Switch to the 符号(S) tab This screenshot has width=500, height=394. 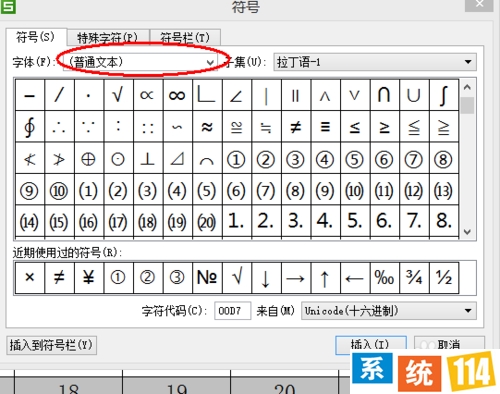pos(36,37)
